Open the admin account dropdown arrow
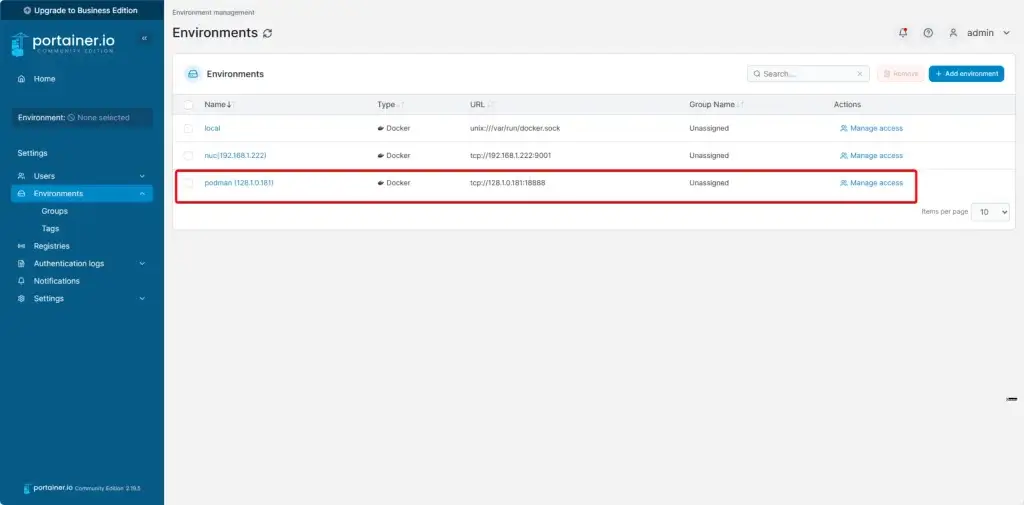The width and height of the screenshot is (1024, 505). click(x=1006, y=33)
